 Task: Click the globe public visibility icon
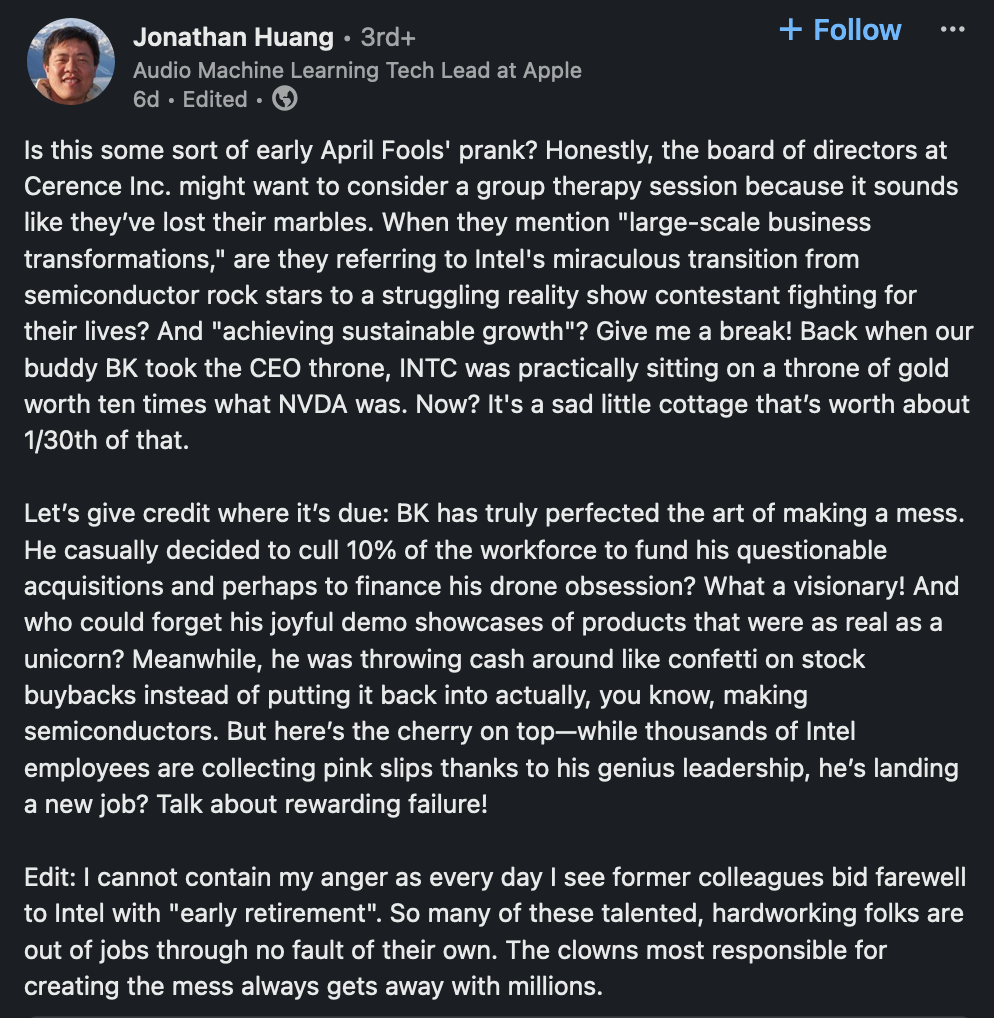pyautogui.click(x=285, y=99)
